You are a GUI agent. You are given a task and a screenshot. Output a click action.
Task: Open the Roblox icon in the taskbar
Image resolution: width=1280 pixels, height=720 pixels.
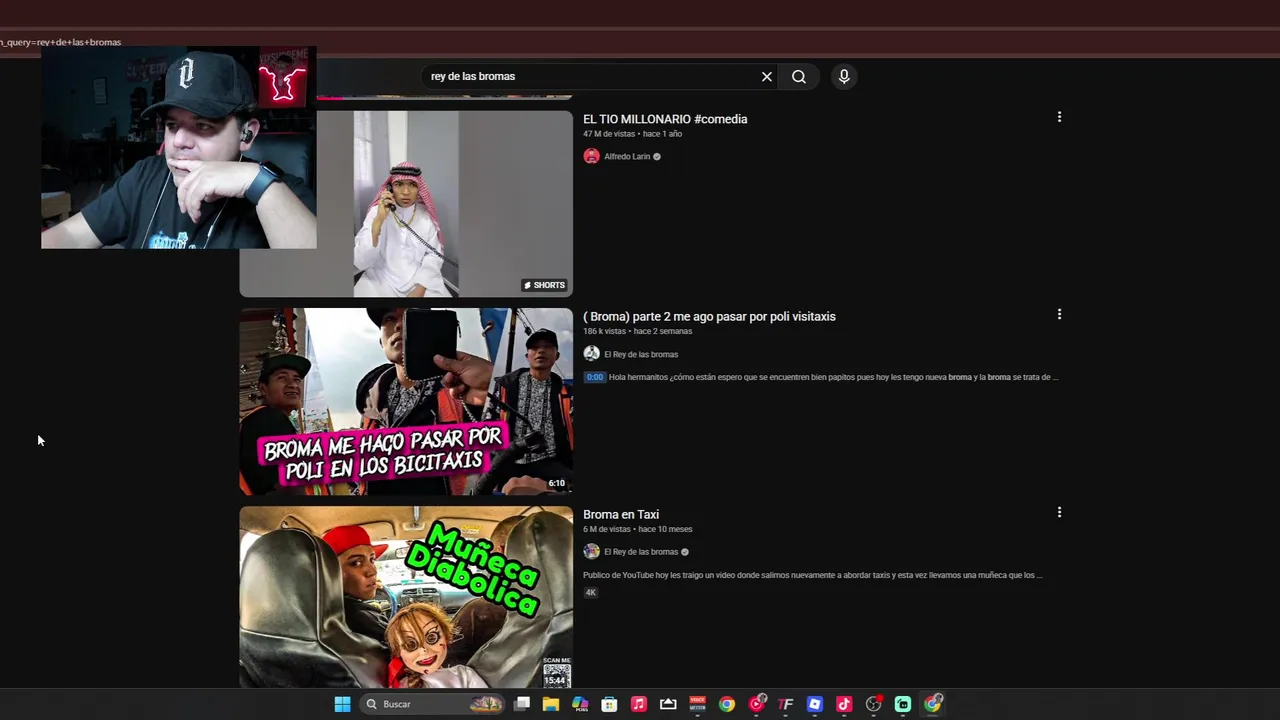815,704
